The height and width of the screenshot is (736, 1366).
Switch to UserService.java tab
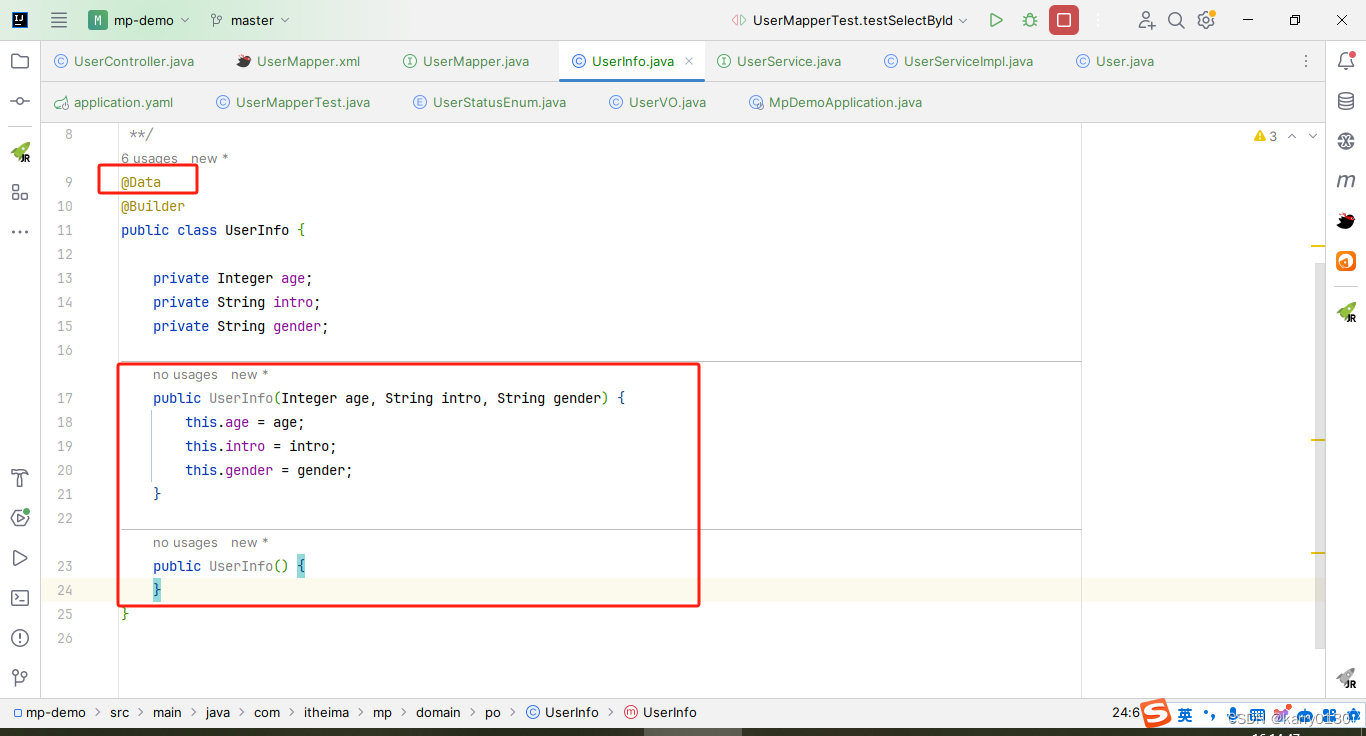tap(779, 61)
